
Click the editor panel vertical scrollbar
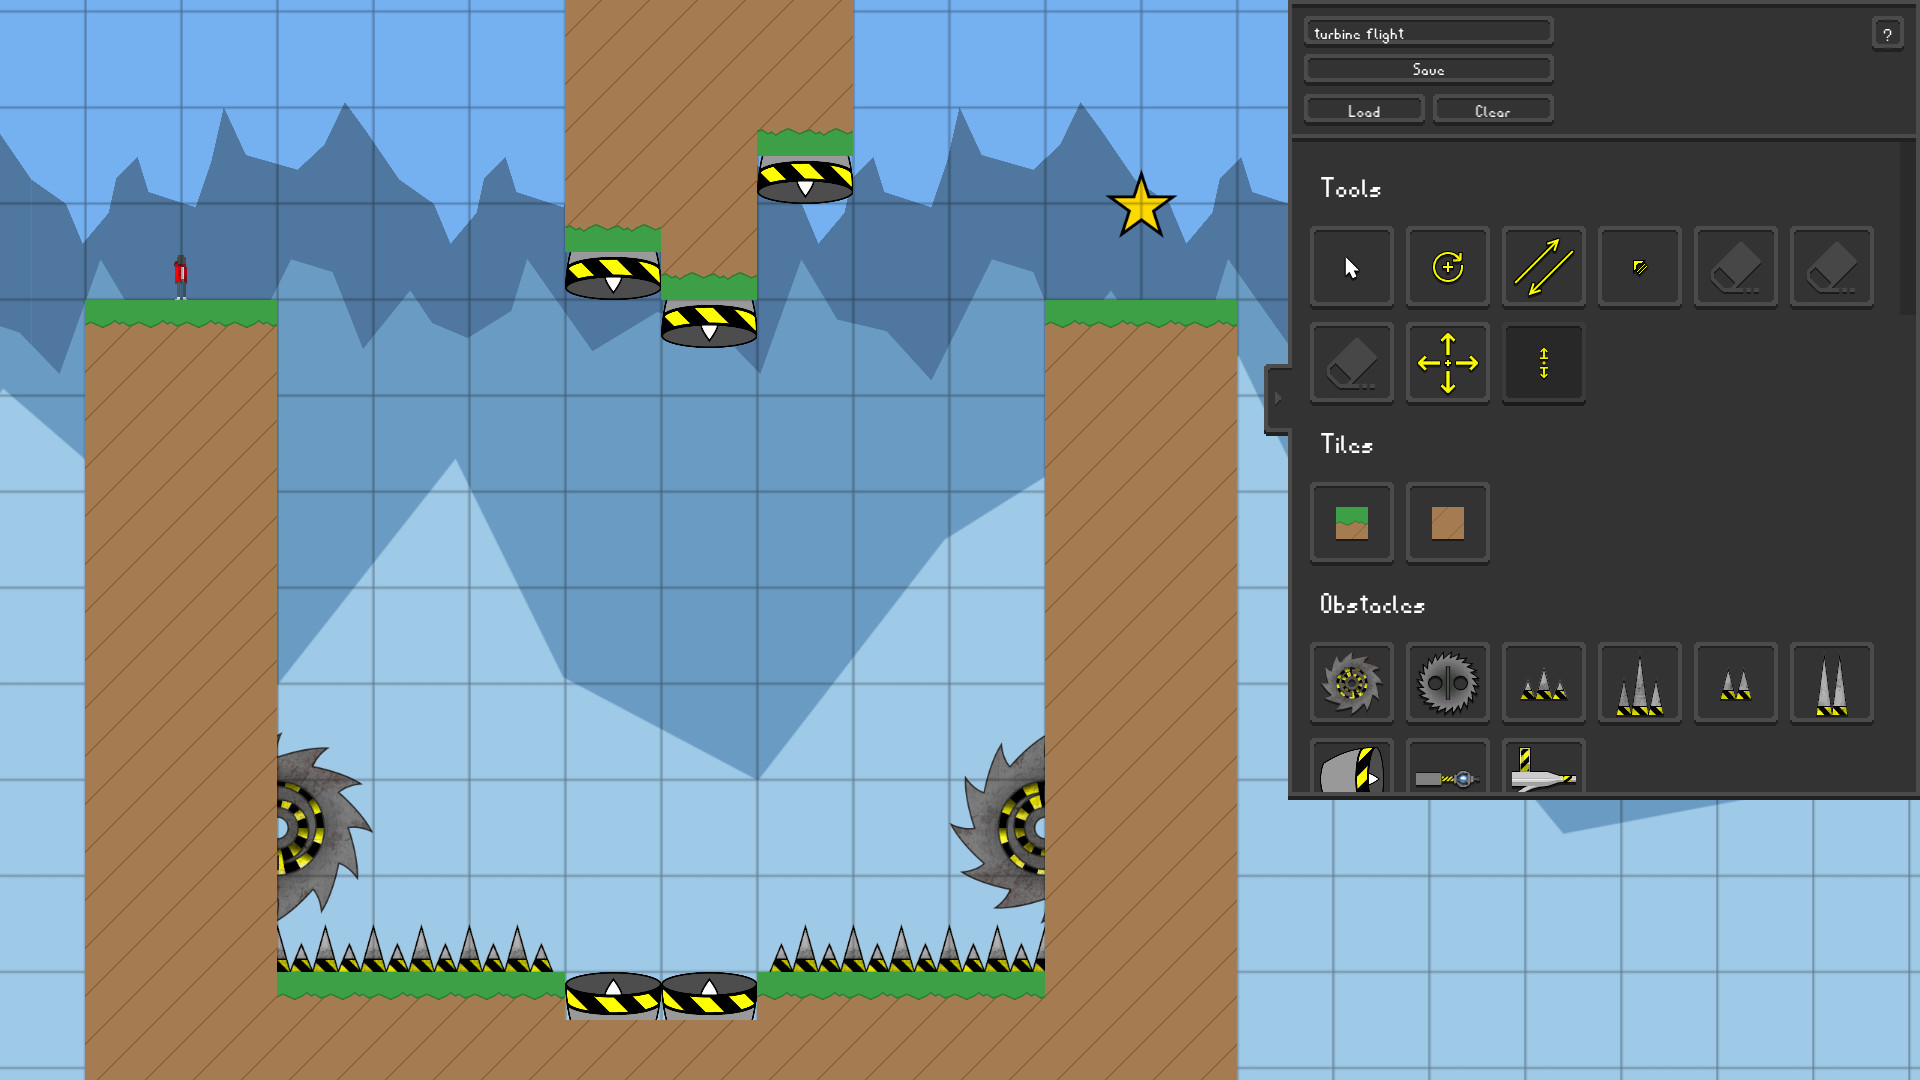coord(1908,230)
